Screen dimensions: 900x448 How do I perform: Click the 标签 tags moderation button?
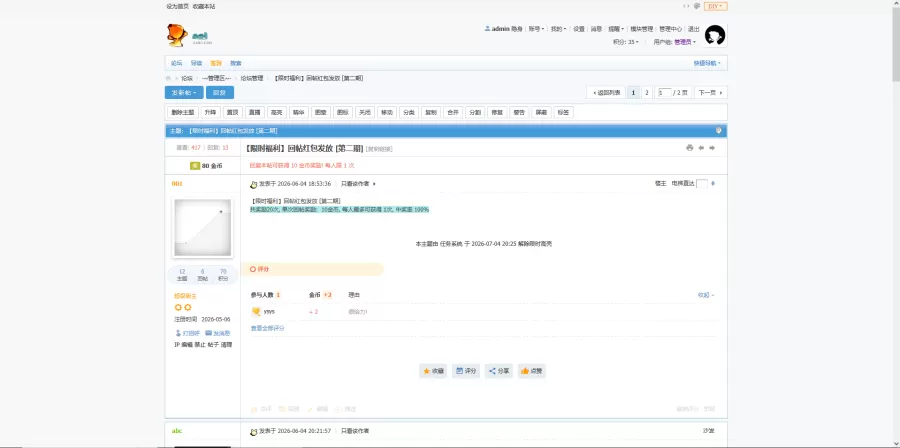coord(563,112)
